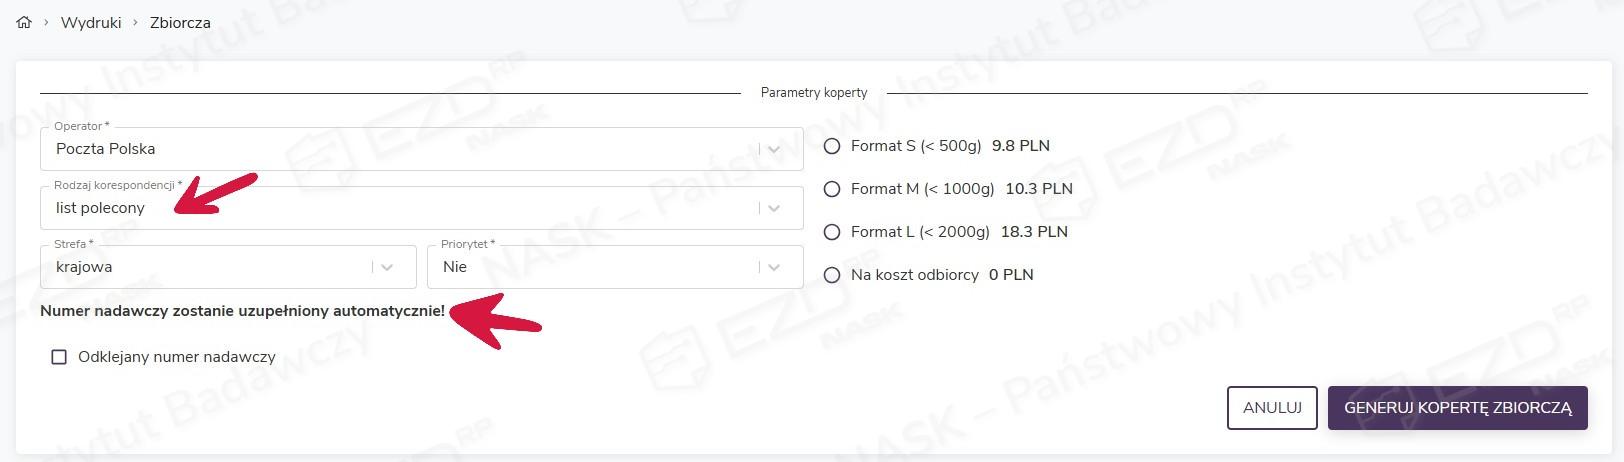Open the Rodzaj korespondencji combo box
The image size is (1624, 462).
(x=400, y=208)
